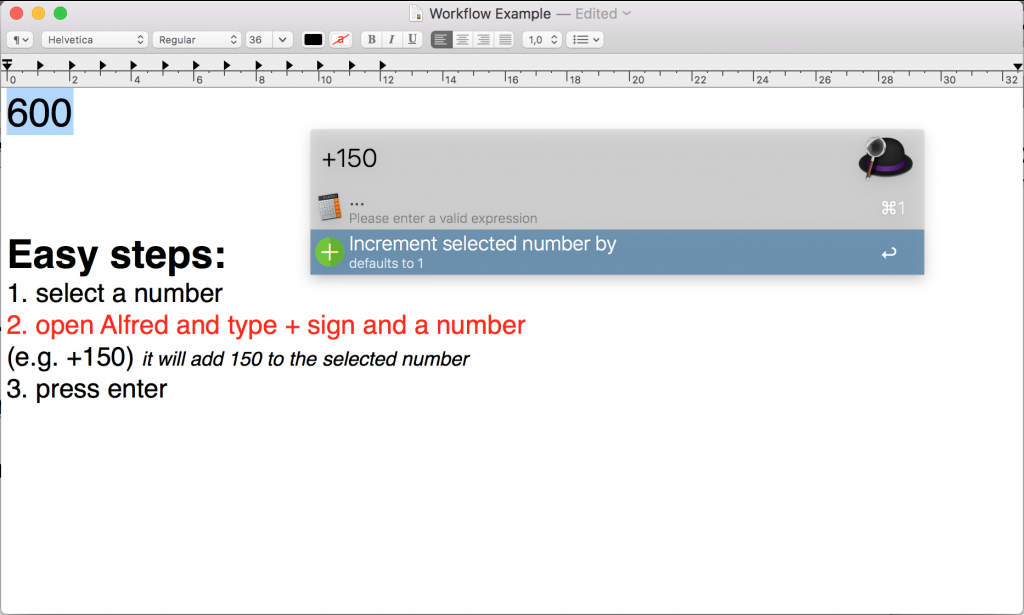The width and height of the screenshot is (1024, 615).
Task: Expand the font size 36 dropdown
Action: [282, 40]
